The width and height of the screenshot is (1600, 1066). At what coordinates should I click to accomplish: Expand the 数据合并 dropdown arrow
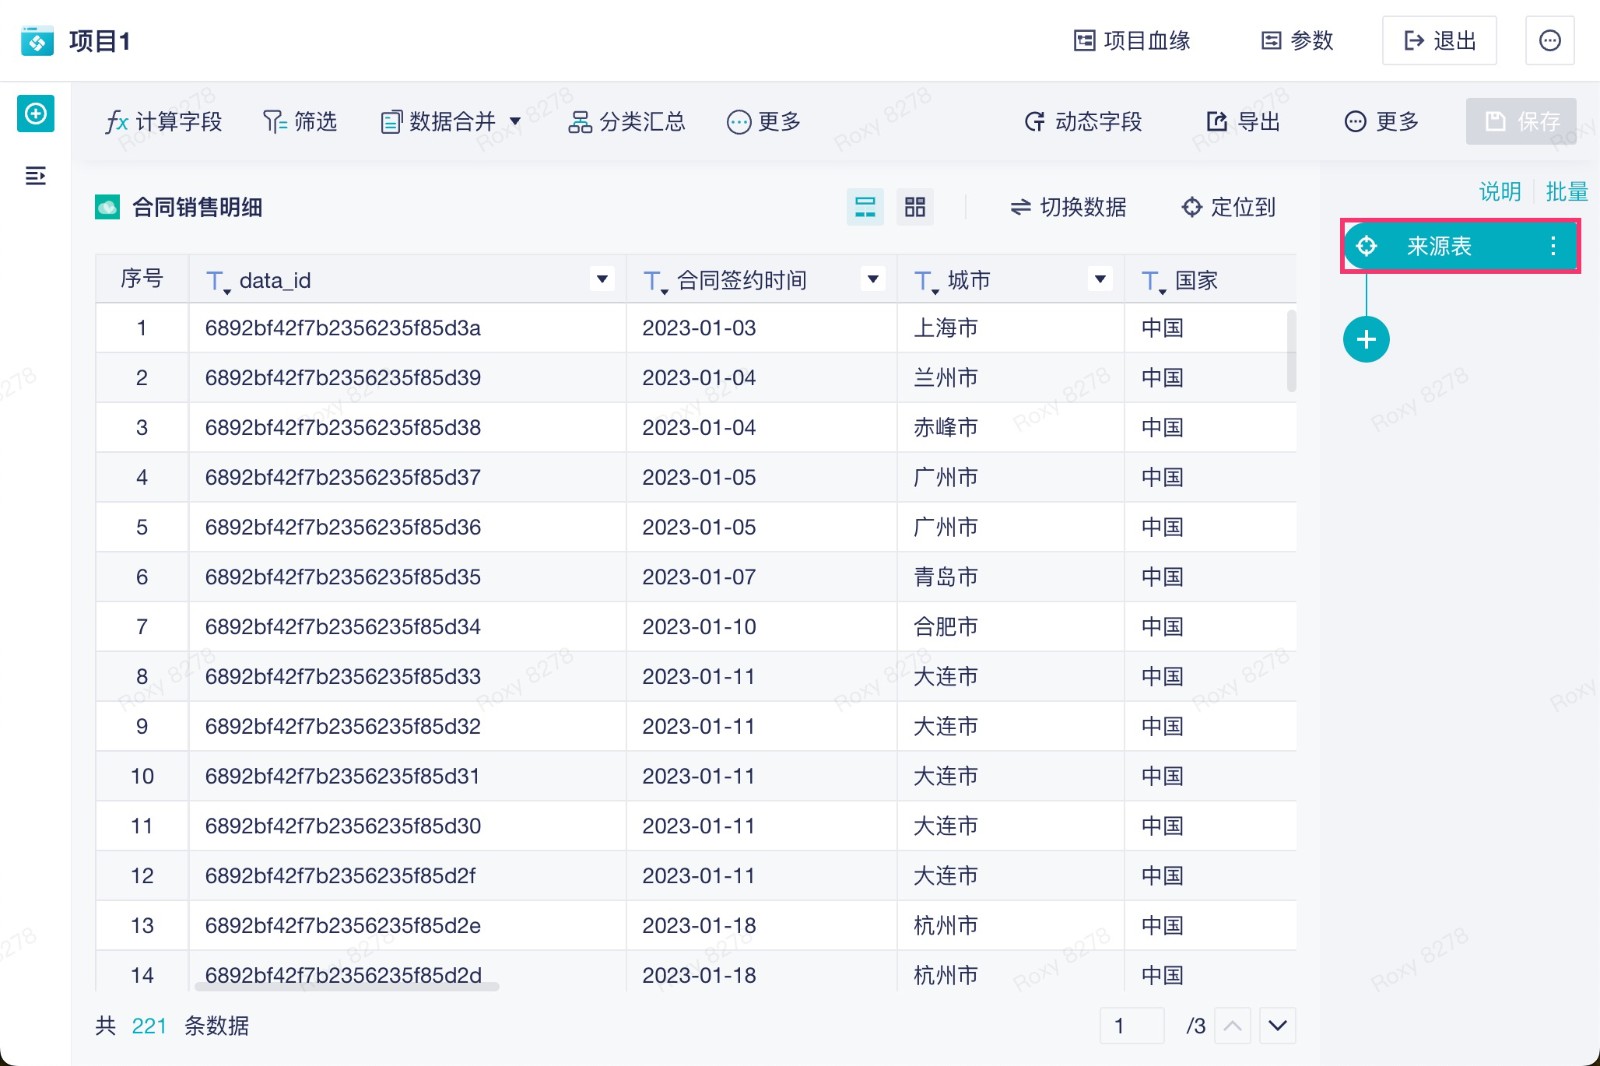point(516,122)
